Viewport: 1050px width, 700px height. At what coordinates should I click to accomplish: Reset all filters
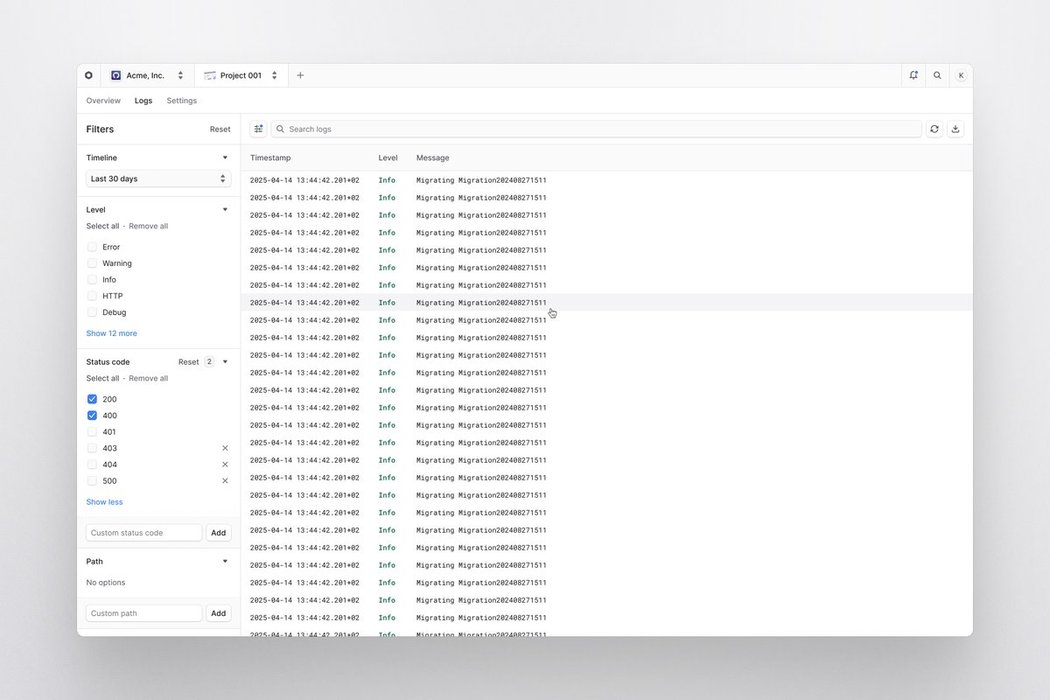point(220,129)
